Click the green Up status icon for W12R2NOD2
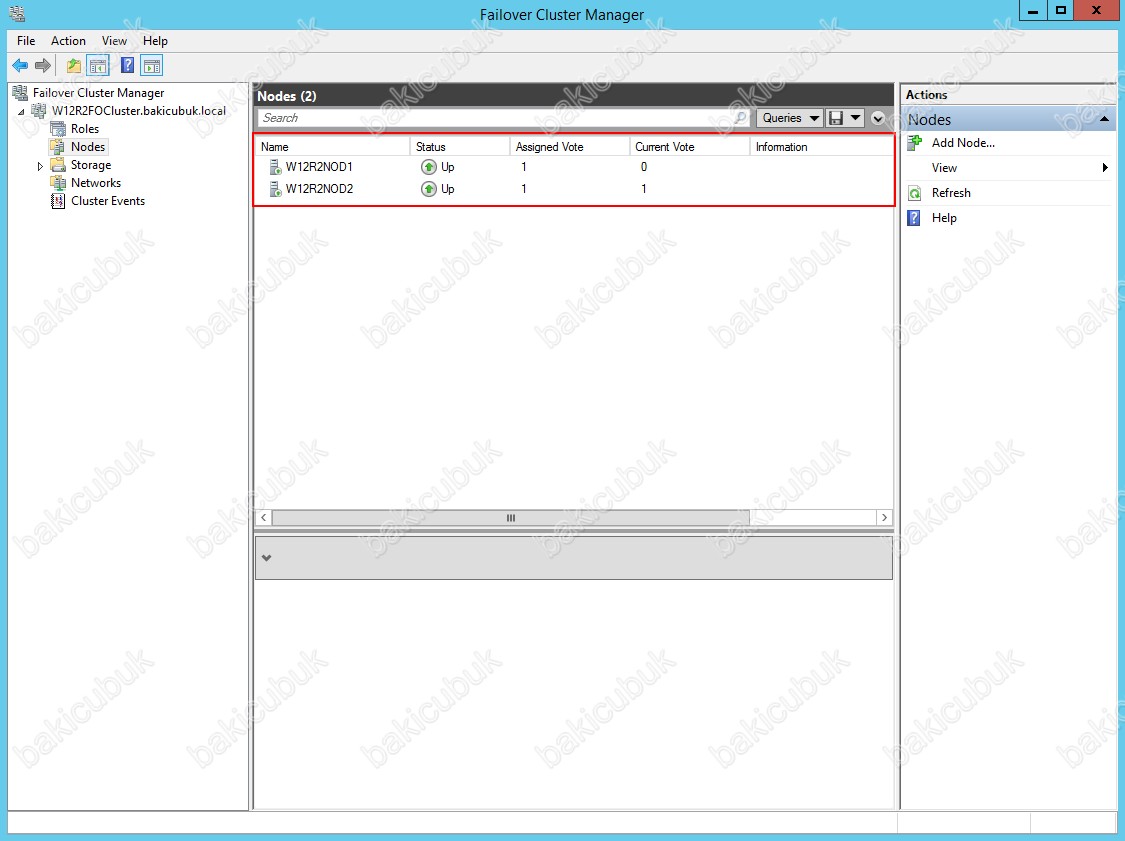Image resolution: width=1125 pixels, height=841 pixels. point(428,189)
